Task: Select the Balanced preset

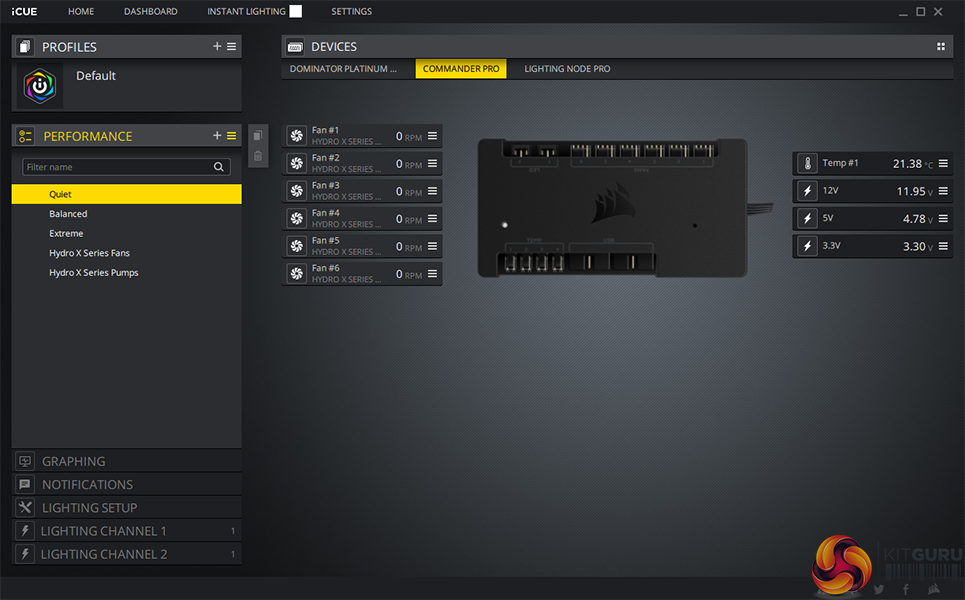Action: click(x=127, y=214)
